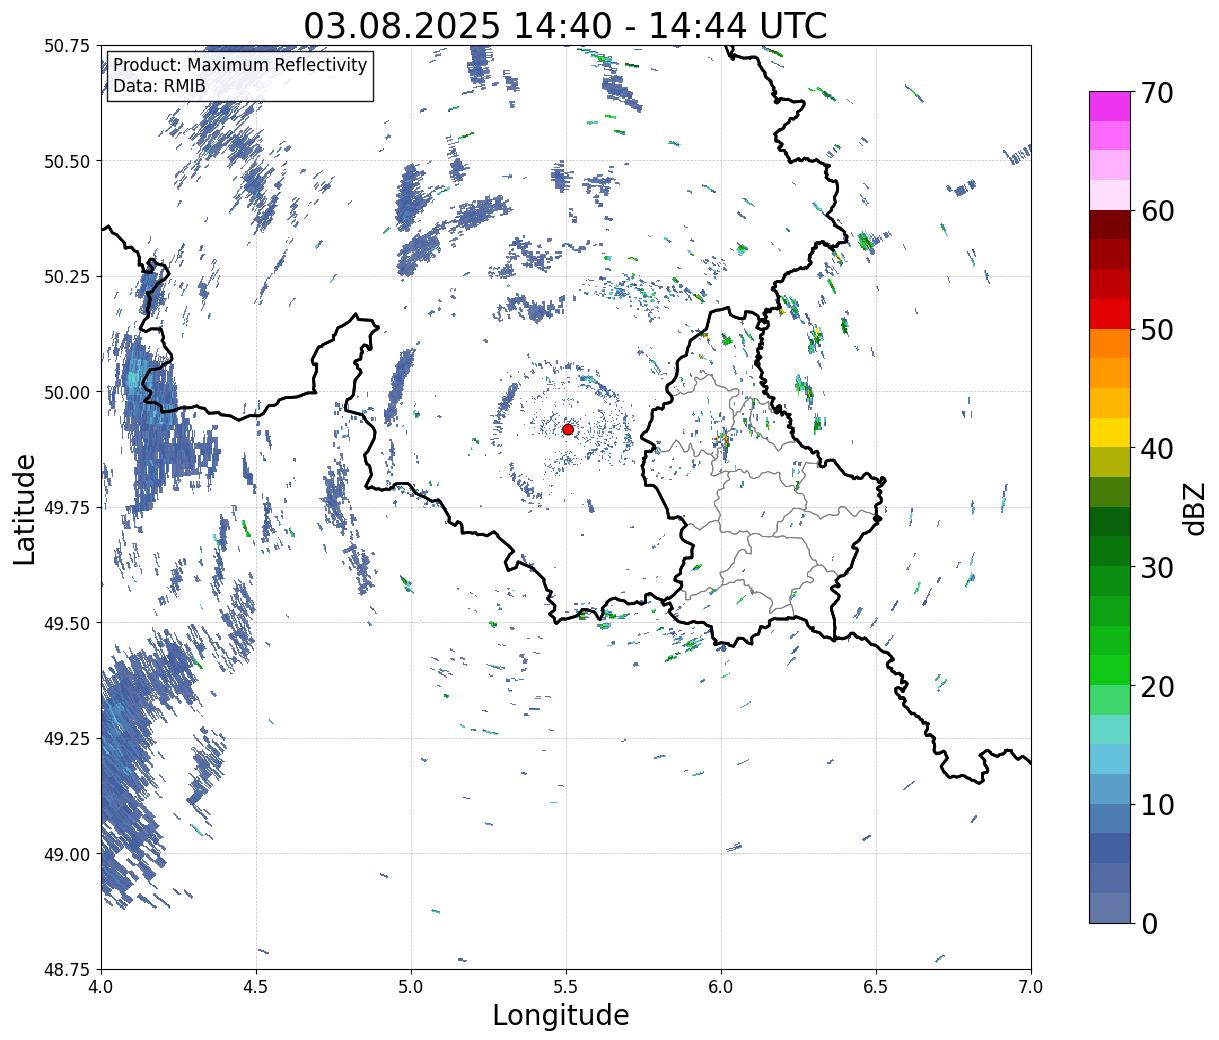This screenshot has height=1040, width=1219.
Task: Click the 0 colorbar tick label
Action: pyautogui.click(x=1149, y=923)
